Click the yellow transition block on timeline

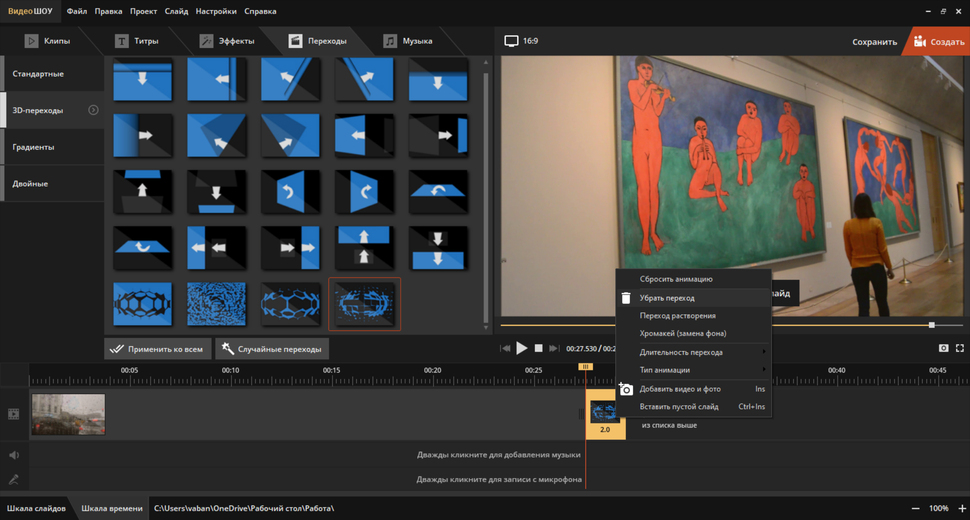pyautogui.click(x=605, y=414)
